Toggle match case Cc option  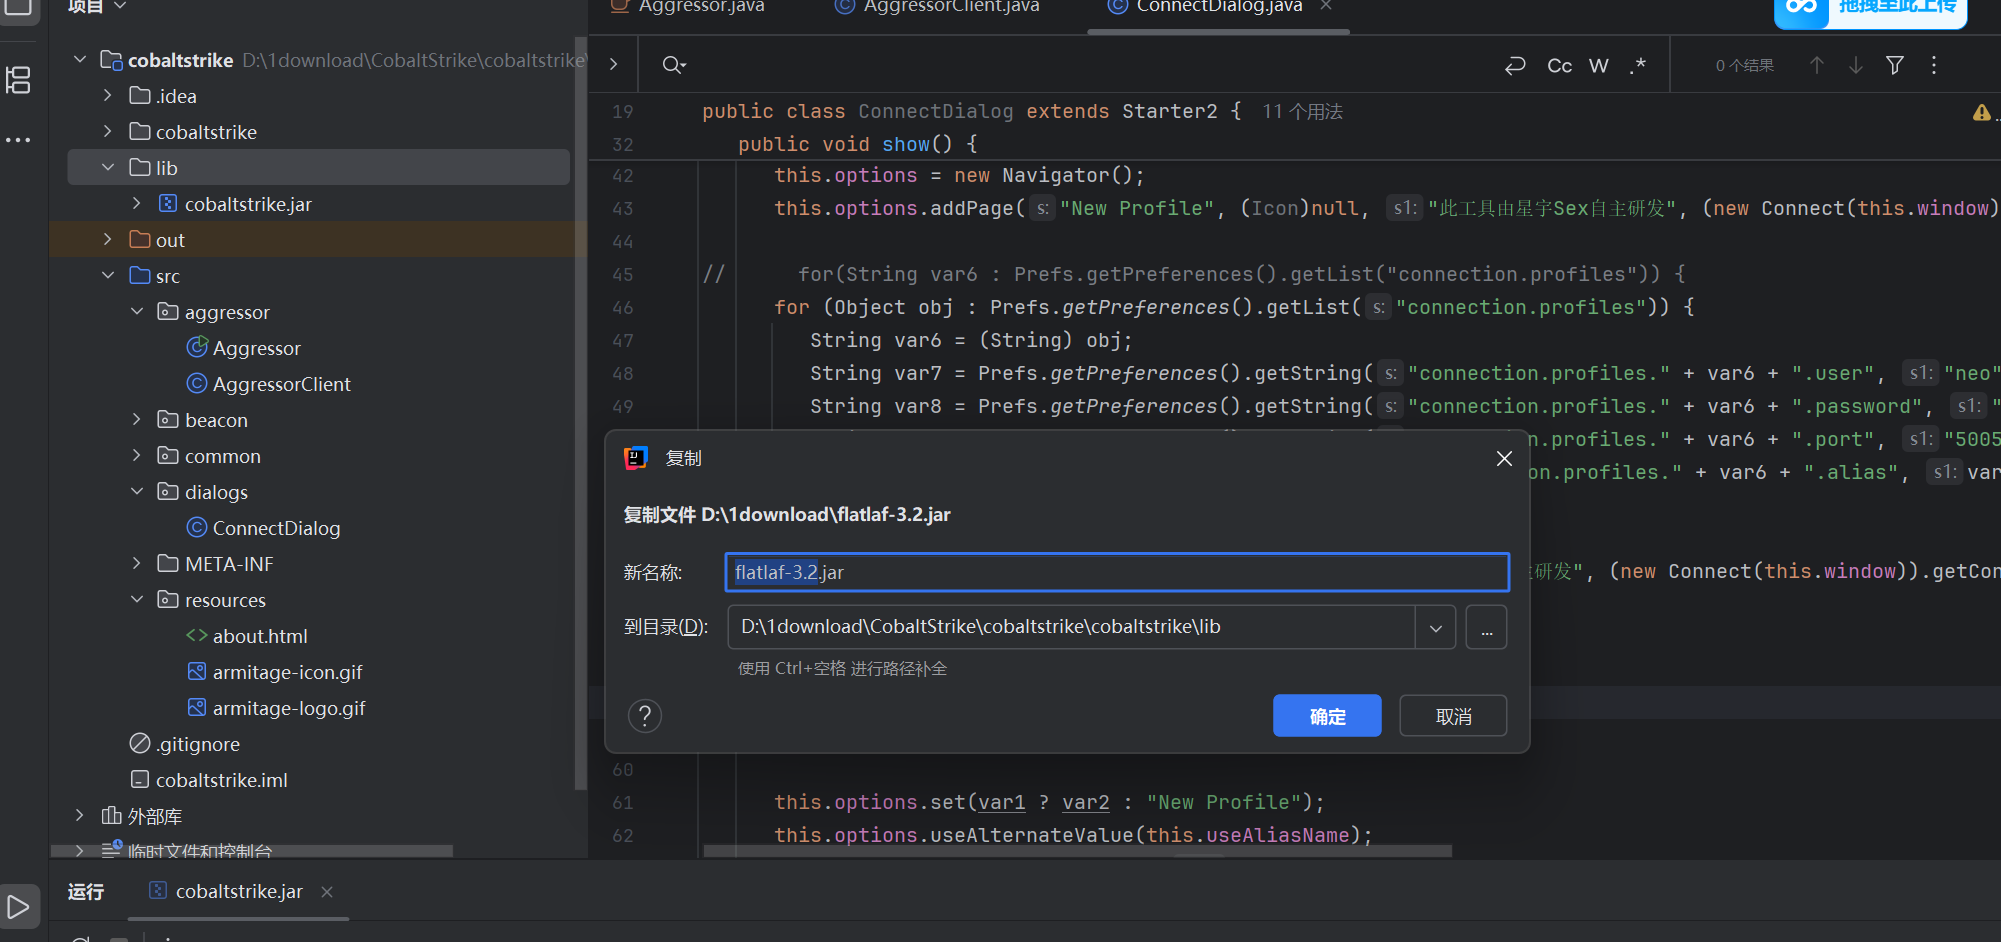click(x=1559, y=66)
